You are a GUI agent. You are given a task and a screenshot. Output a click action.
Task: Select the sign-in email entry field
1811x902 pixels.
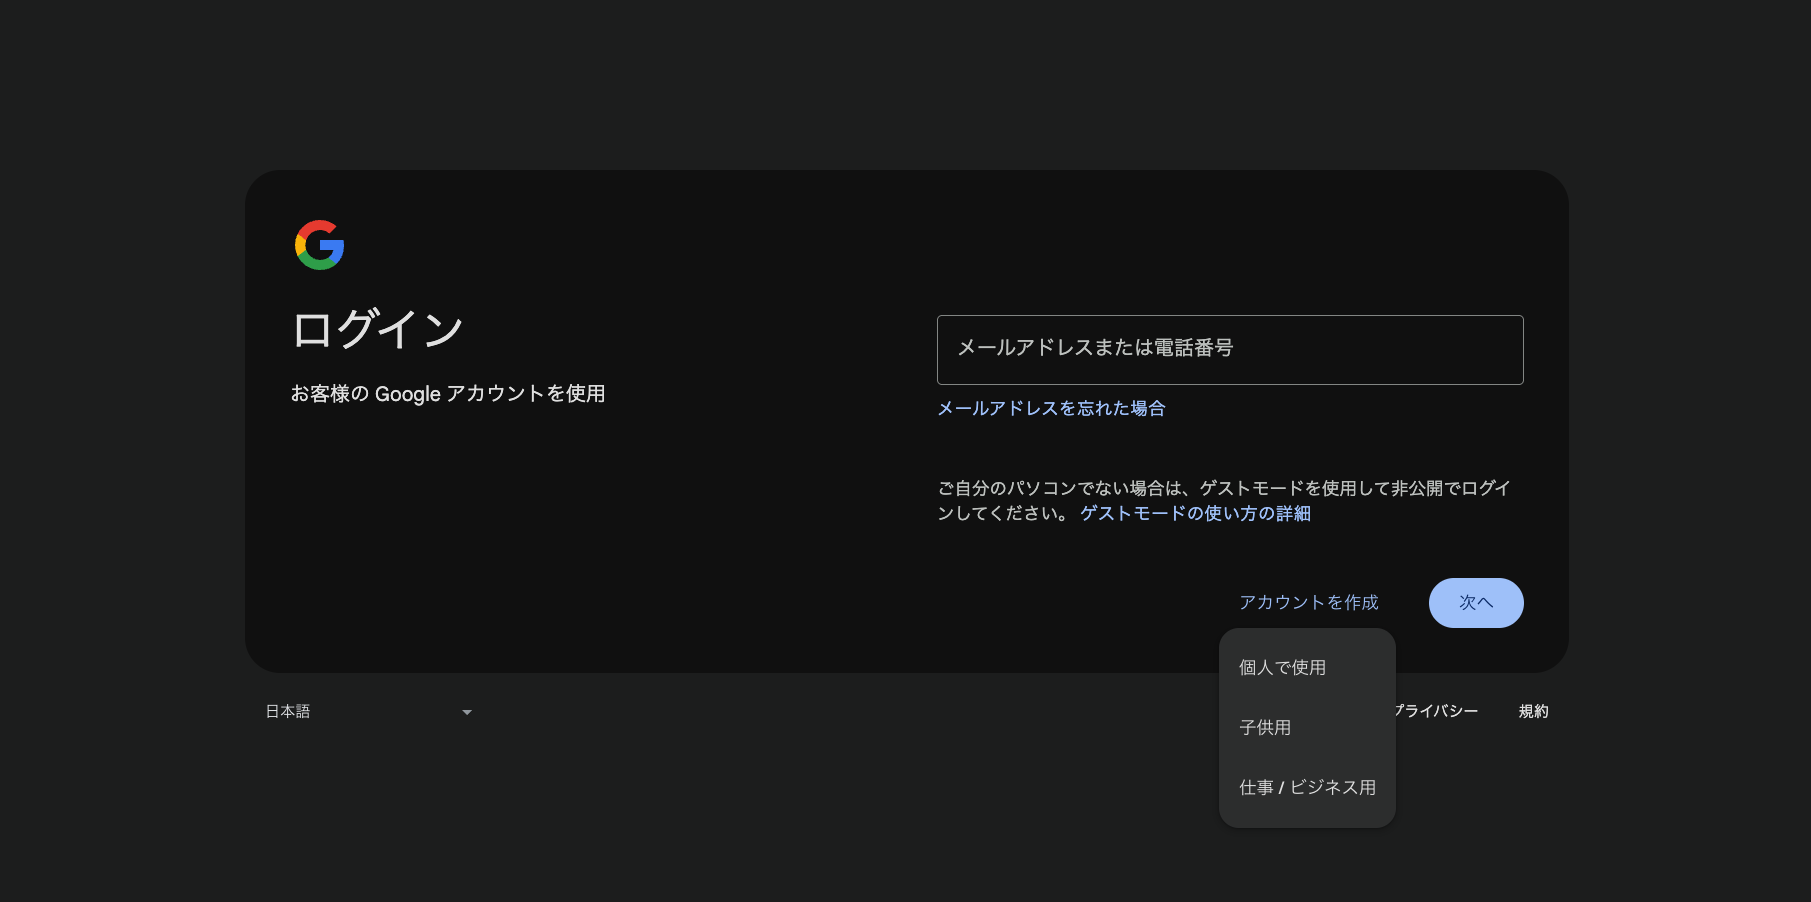pyautogui.click(x=1230, y=349)
